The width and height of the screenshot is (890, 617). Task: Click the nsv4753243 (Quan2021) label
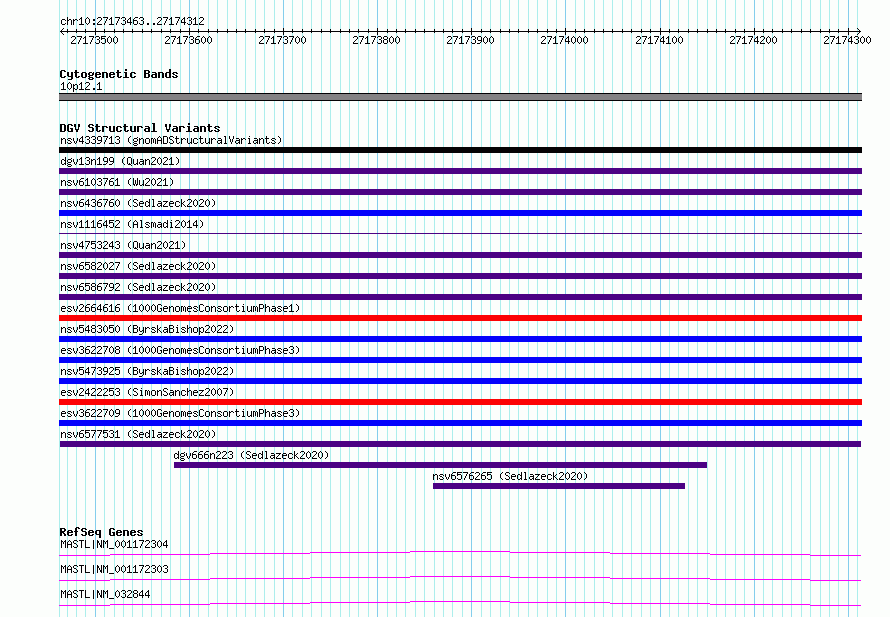[x=123, y=245]
